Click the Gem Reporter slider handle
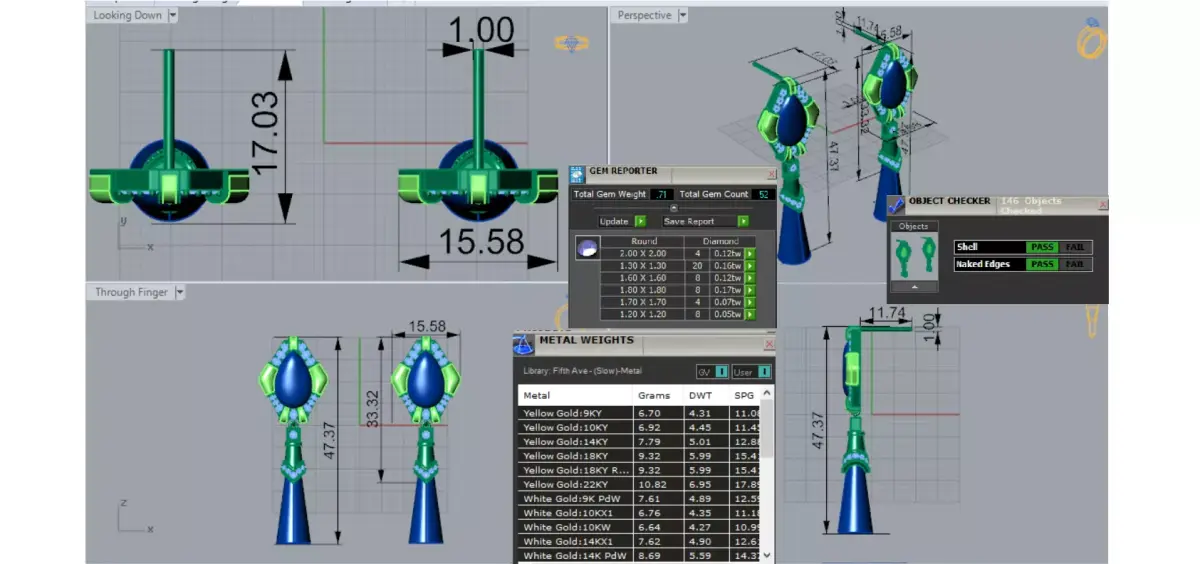1200x564 pixels. tap(673, 207)
